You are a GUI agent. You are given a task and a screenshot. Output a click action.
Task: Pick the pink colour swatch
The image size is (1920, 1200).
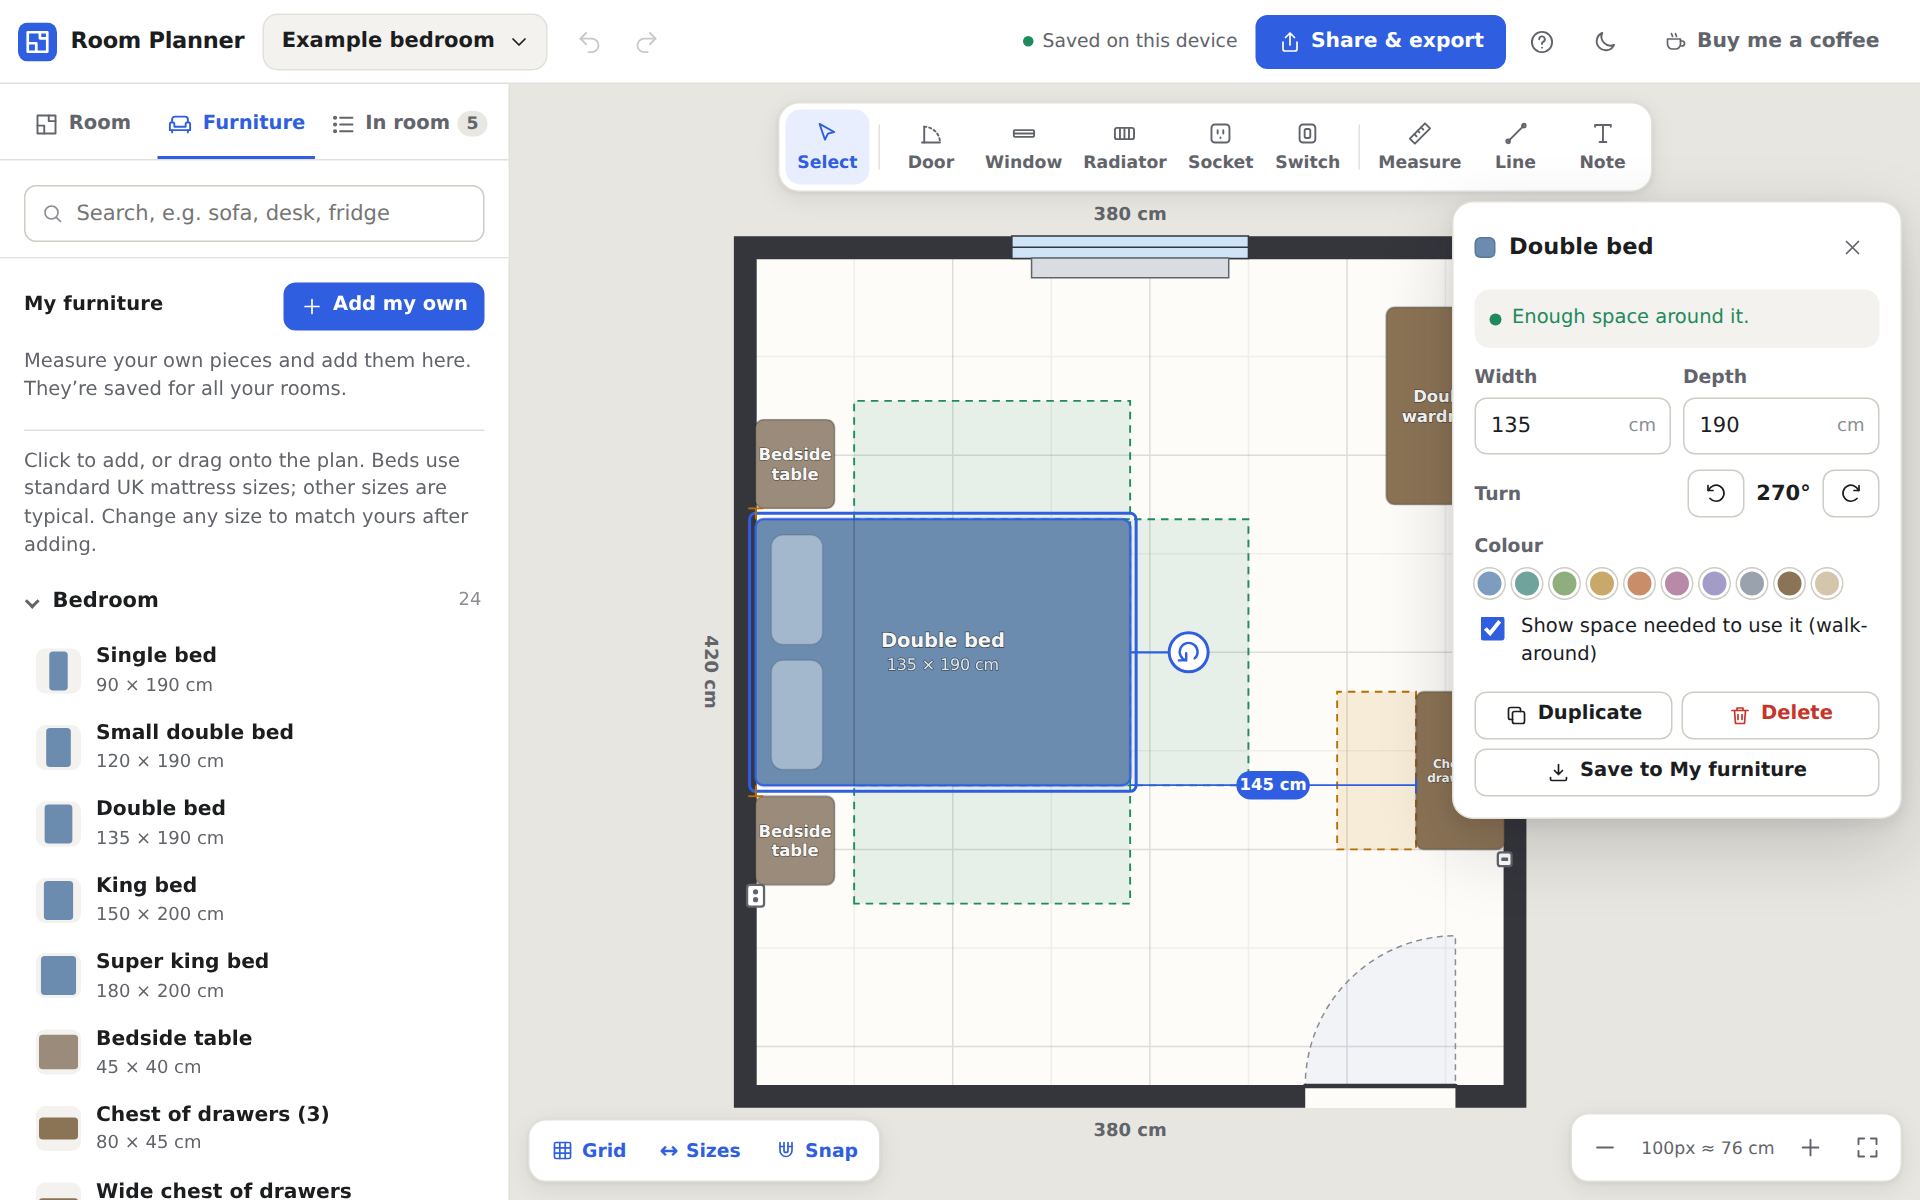tap(1677, 584)
